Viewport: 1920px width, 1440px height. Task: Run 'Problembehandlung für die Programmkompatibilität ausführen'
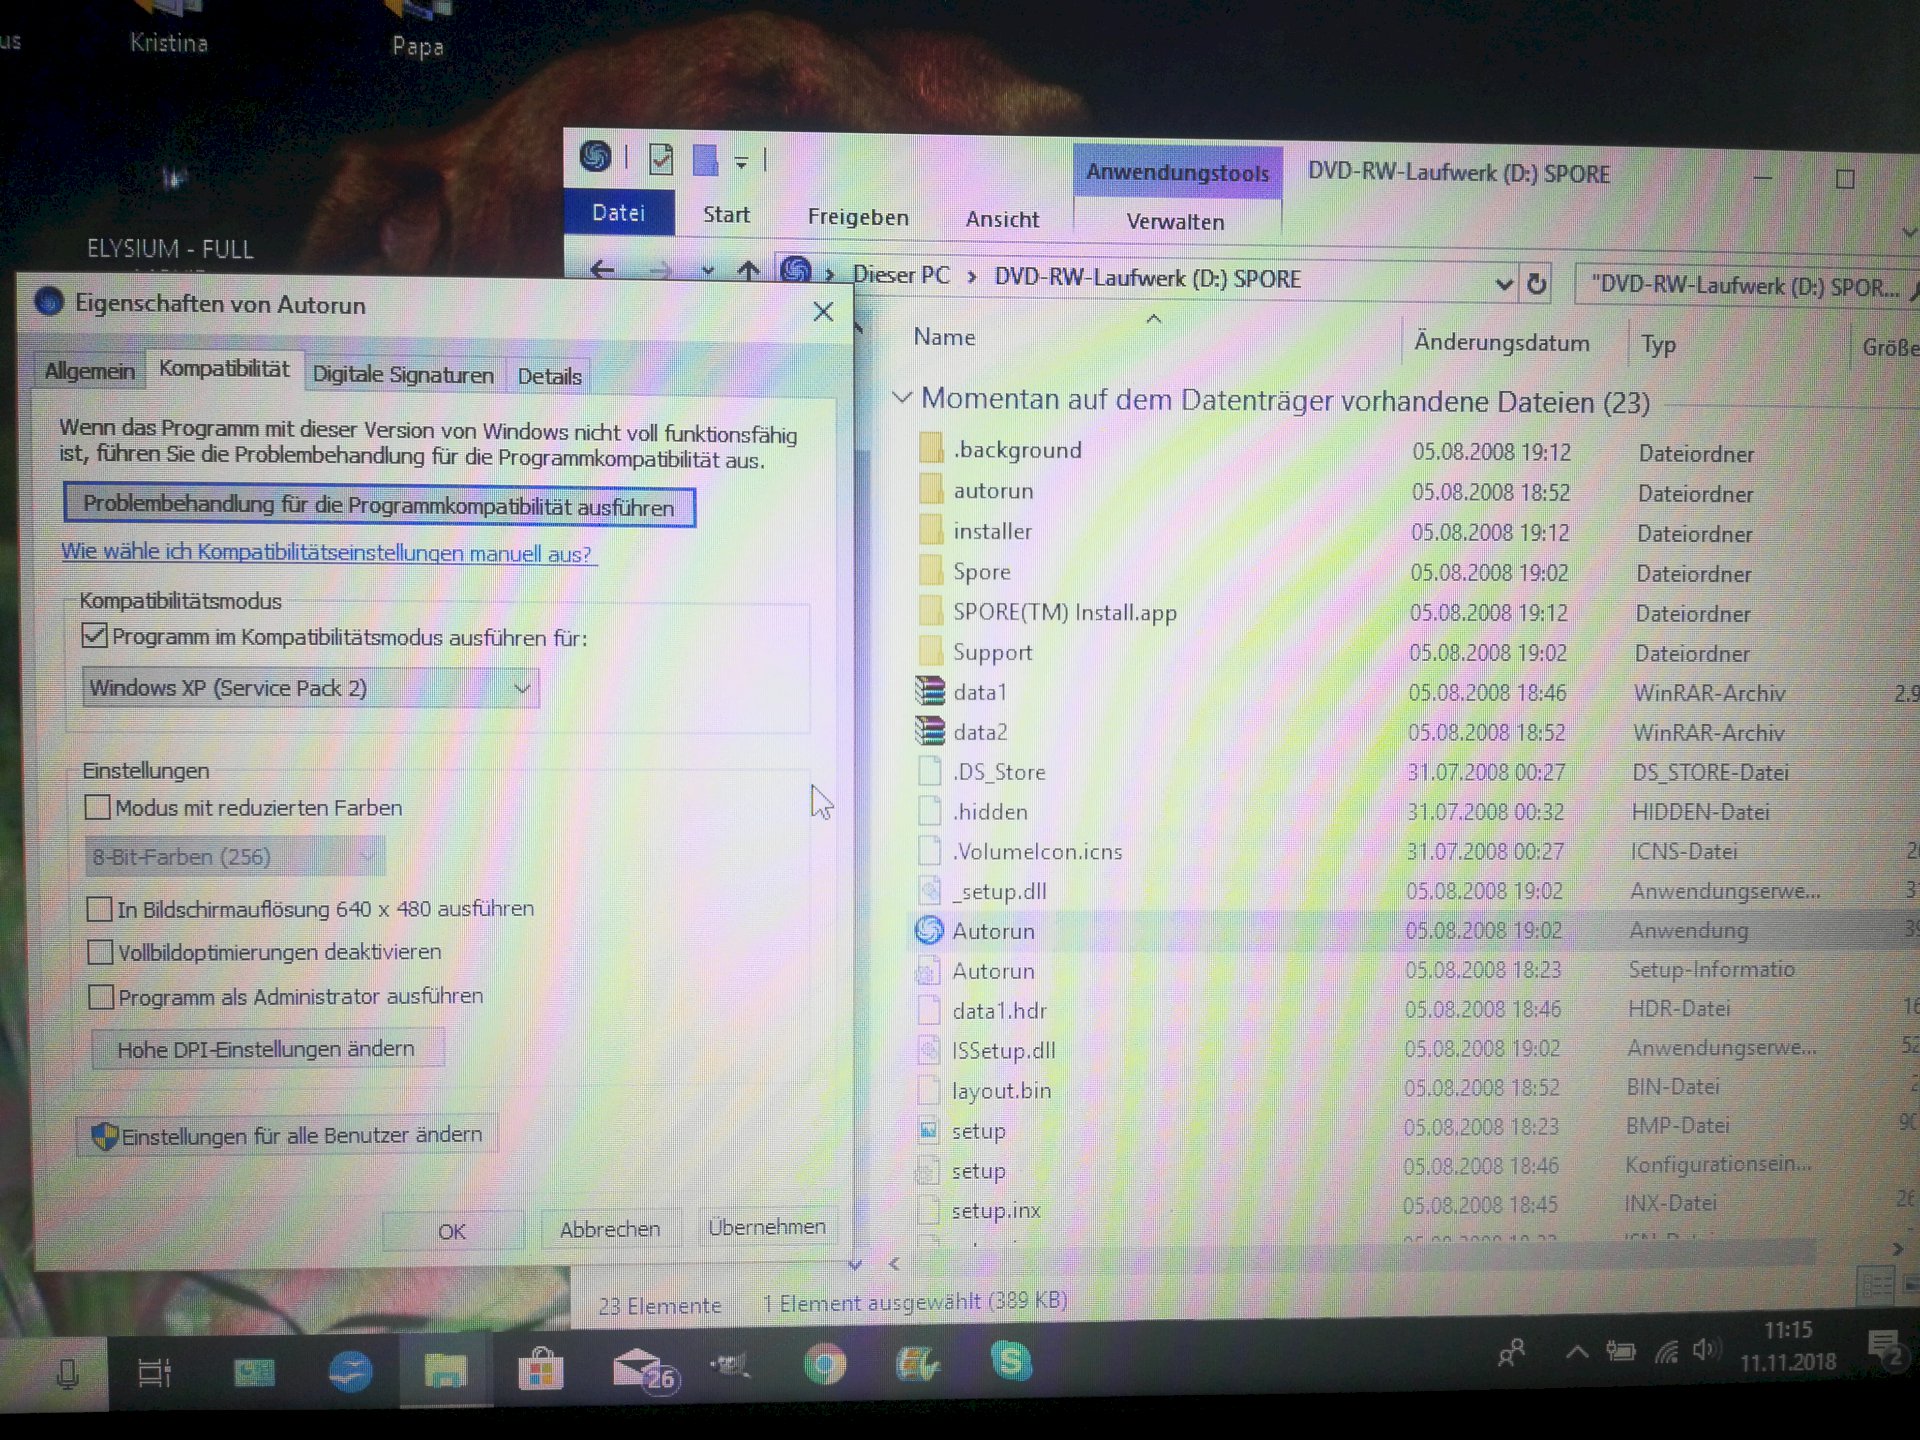pos(379,507)
